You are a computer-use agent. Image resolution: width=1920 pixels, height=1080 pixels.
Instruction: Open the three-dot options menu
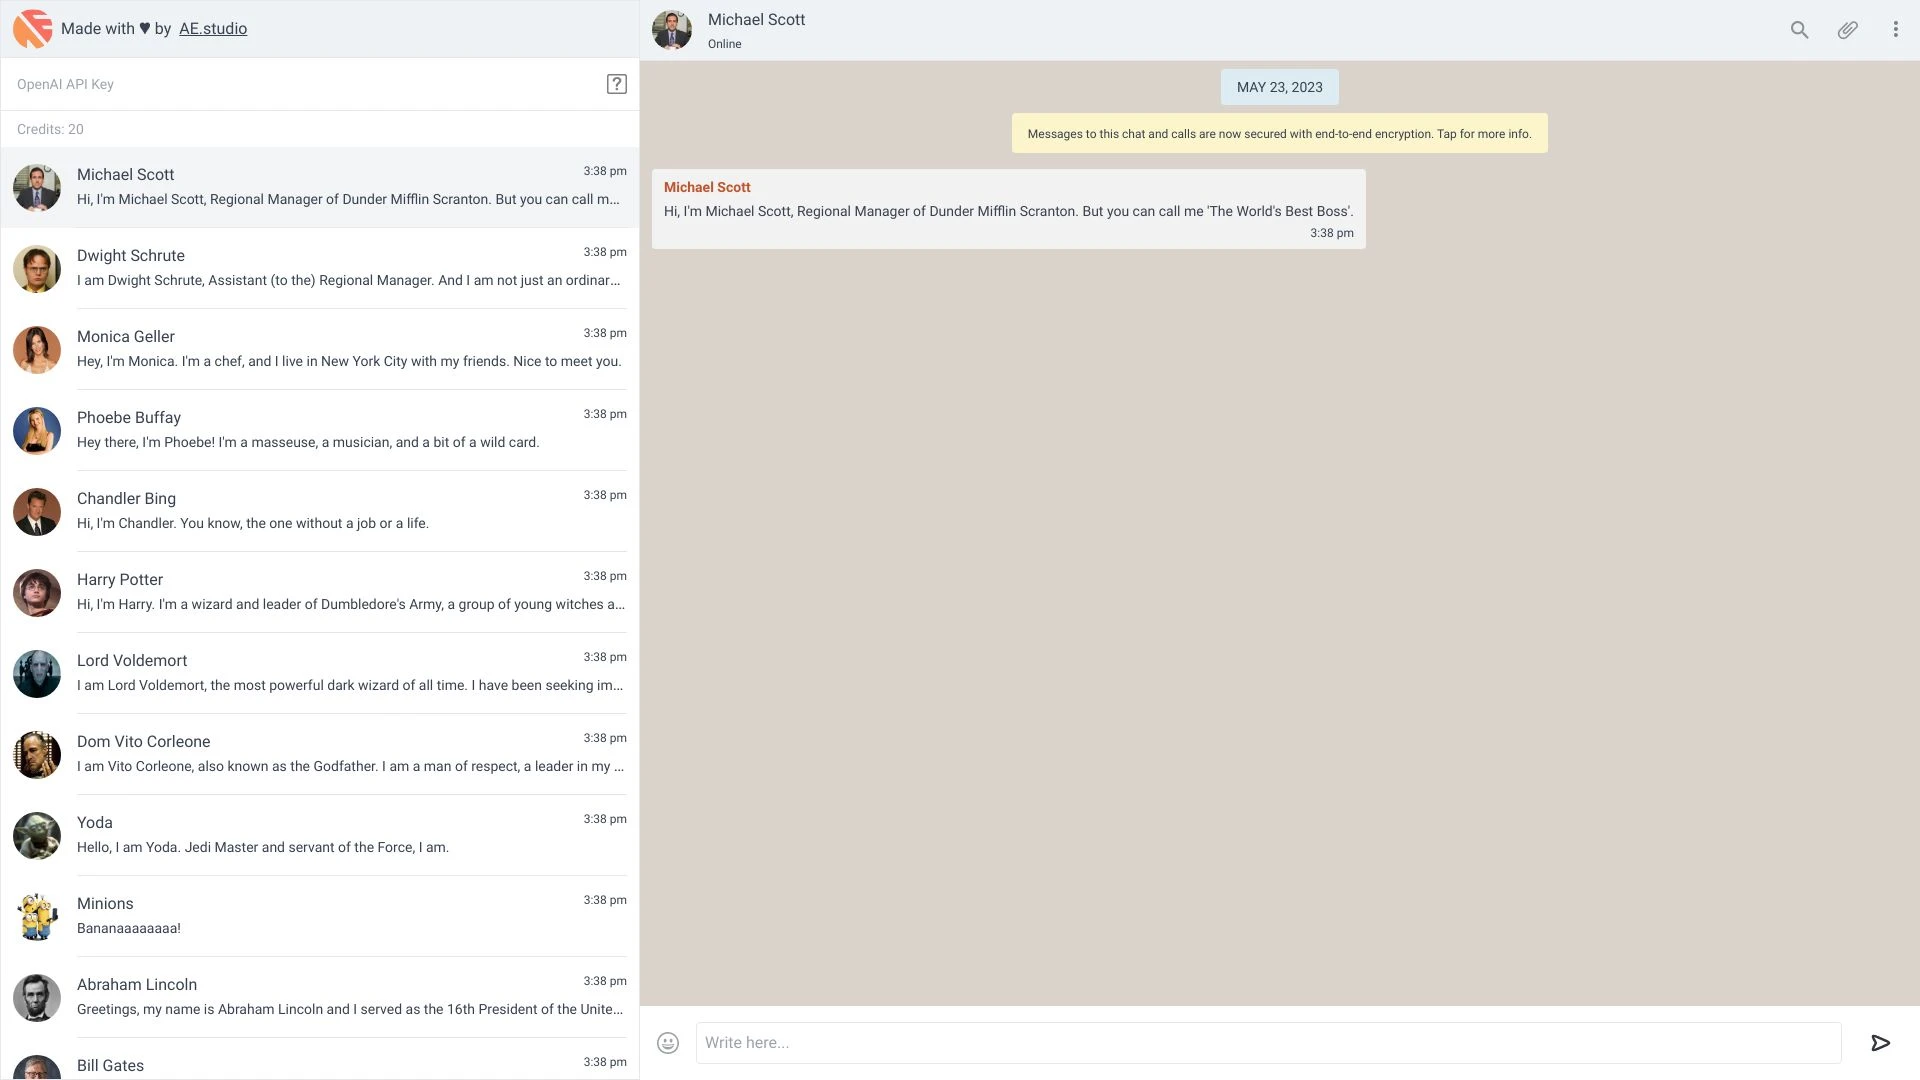coord(1895,30)
